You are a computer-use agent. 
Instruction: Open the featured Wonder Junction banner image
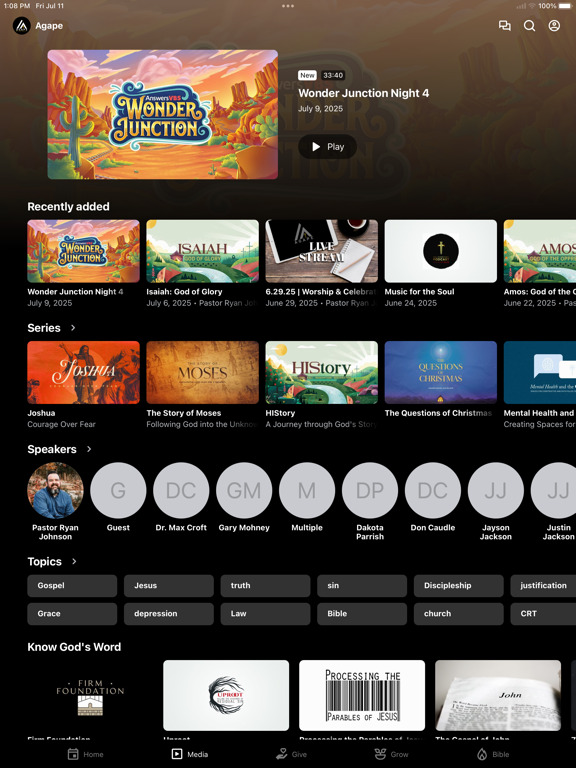point(163,115)
